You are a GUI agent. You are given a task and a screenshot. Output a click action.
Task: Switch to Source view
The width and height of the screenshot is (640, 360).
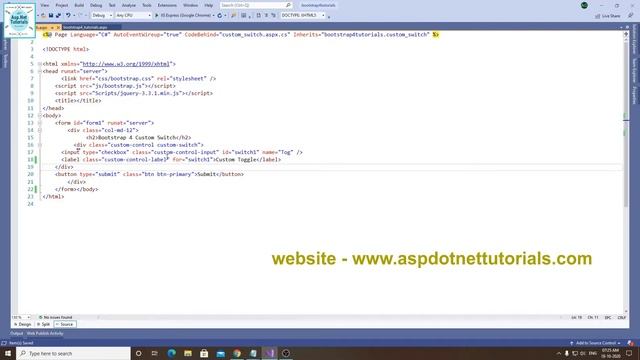[x=65, y=324]
